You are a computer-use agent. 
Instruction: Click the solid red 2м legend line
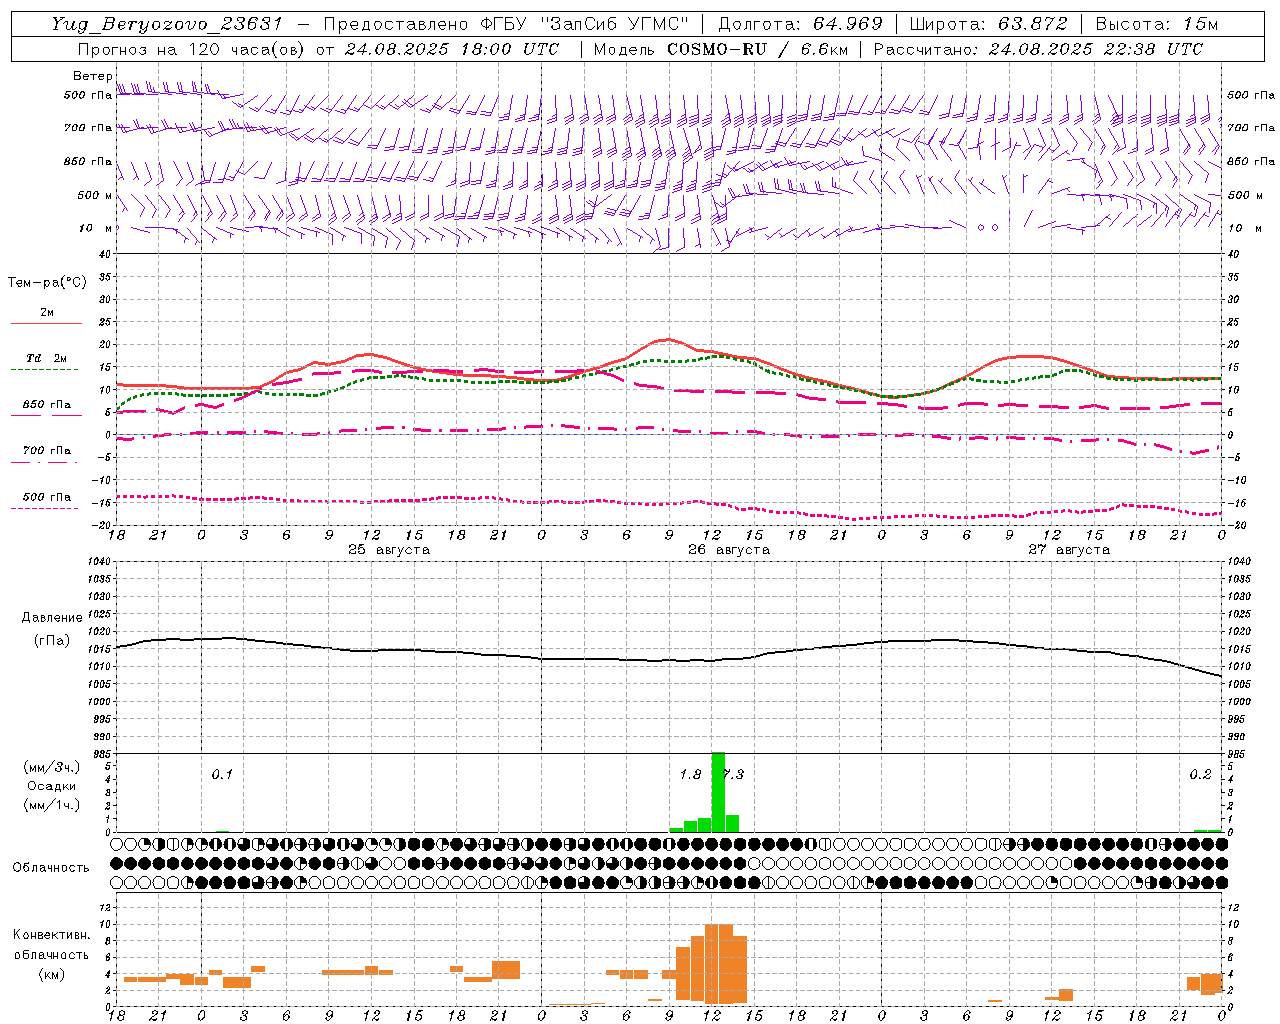coord(46,323)
